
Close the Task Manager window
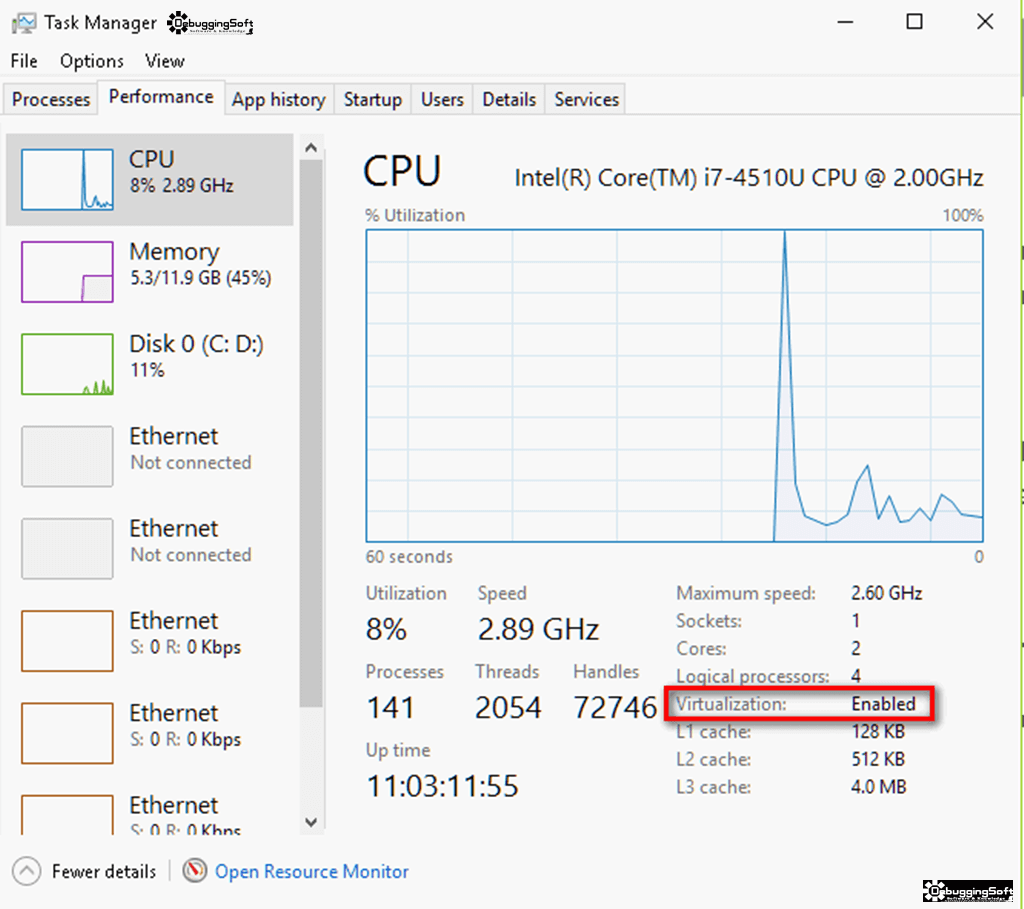985,22
